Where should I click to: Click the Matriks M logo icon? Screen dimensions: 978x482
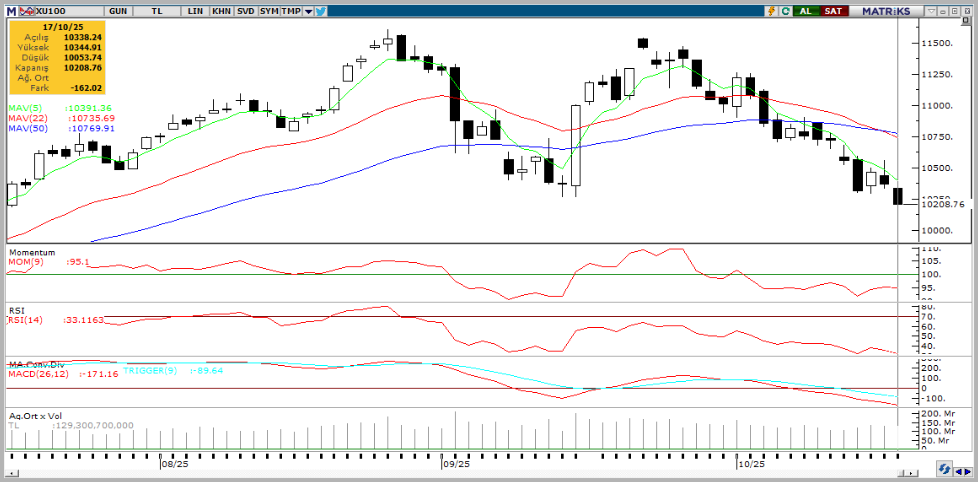(9, 10)
